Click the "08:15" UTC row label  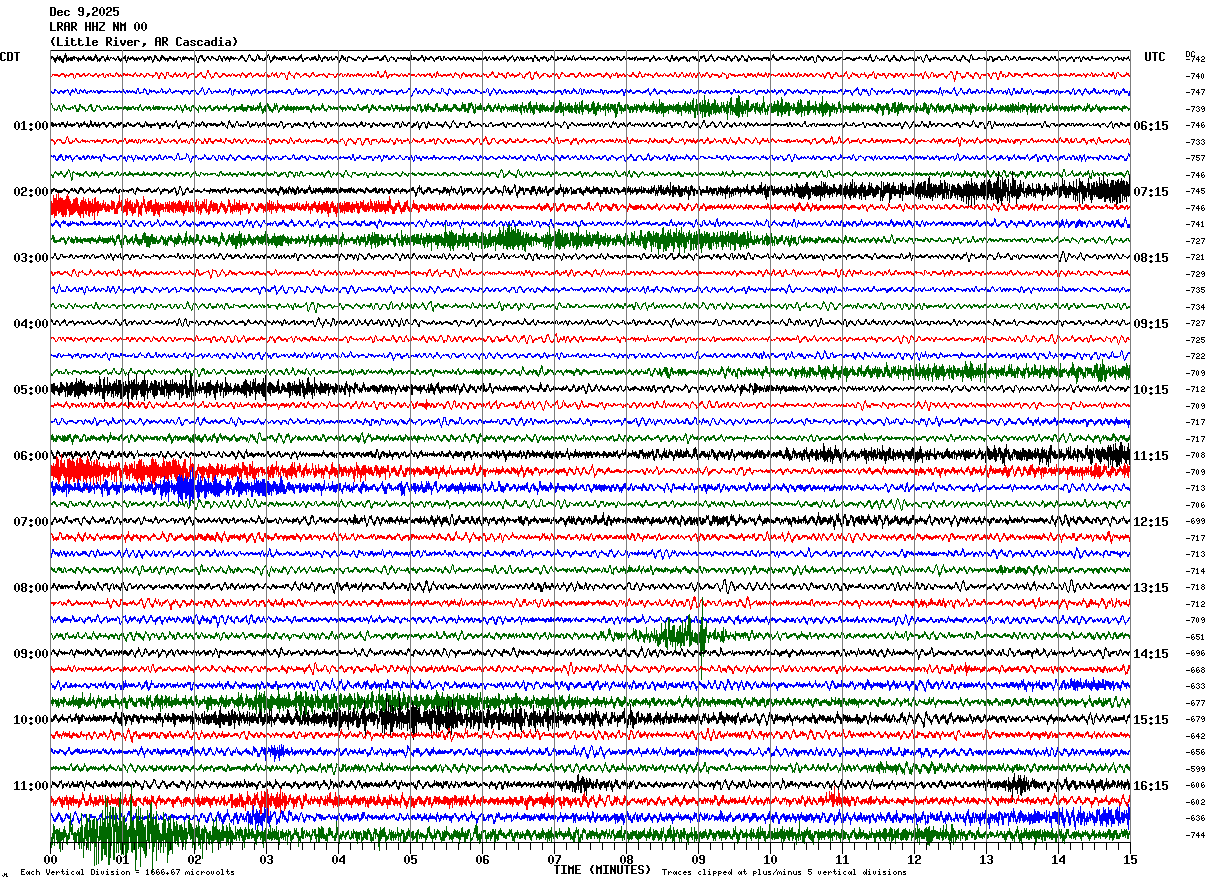click(1151, 258)
